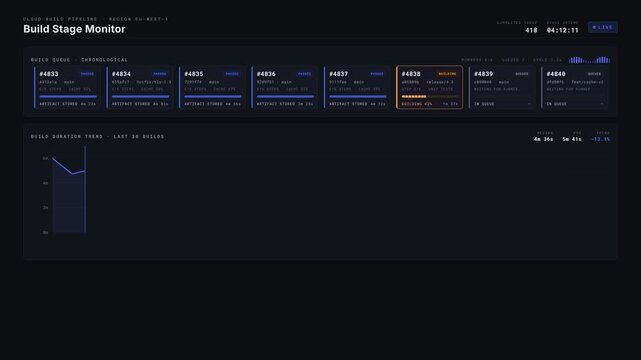Image resolution: width=641 pixels, height=360 pixels.
Task: Click the QUEUED badge on build #4839
Action: [522, 74]
